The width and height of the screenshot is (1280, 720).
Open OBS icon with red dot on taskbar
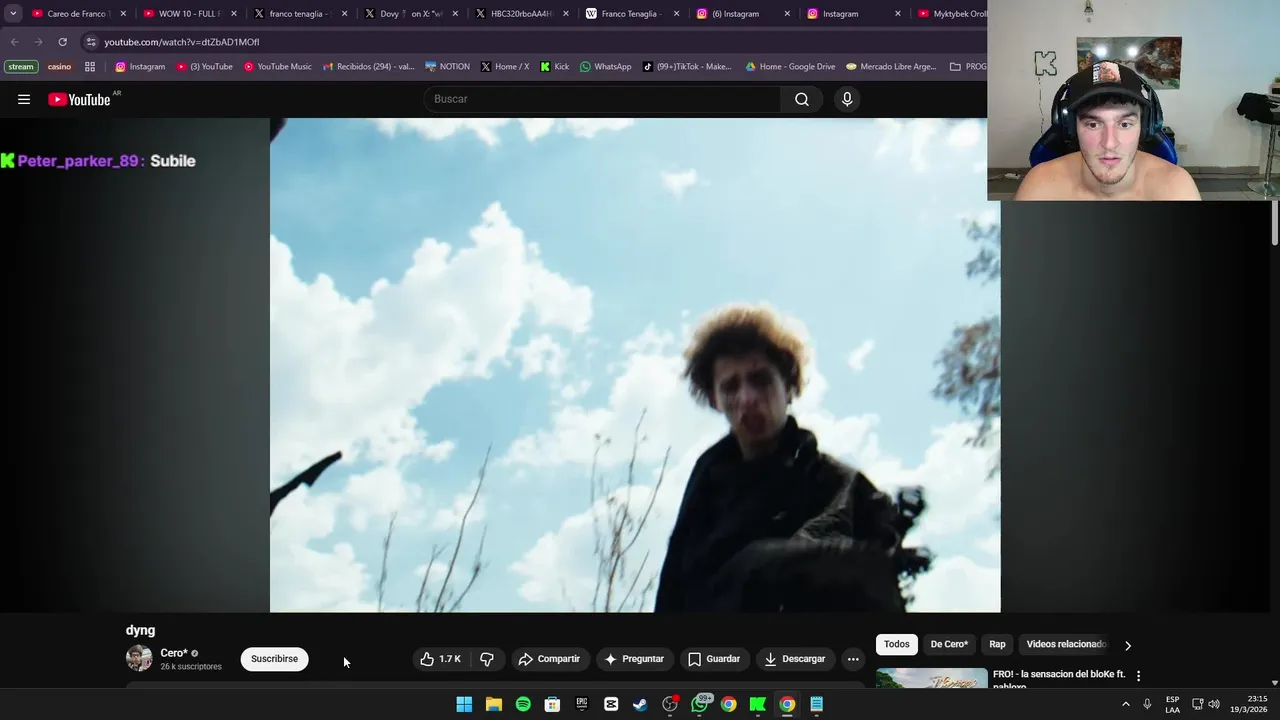pos(670,704)
